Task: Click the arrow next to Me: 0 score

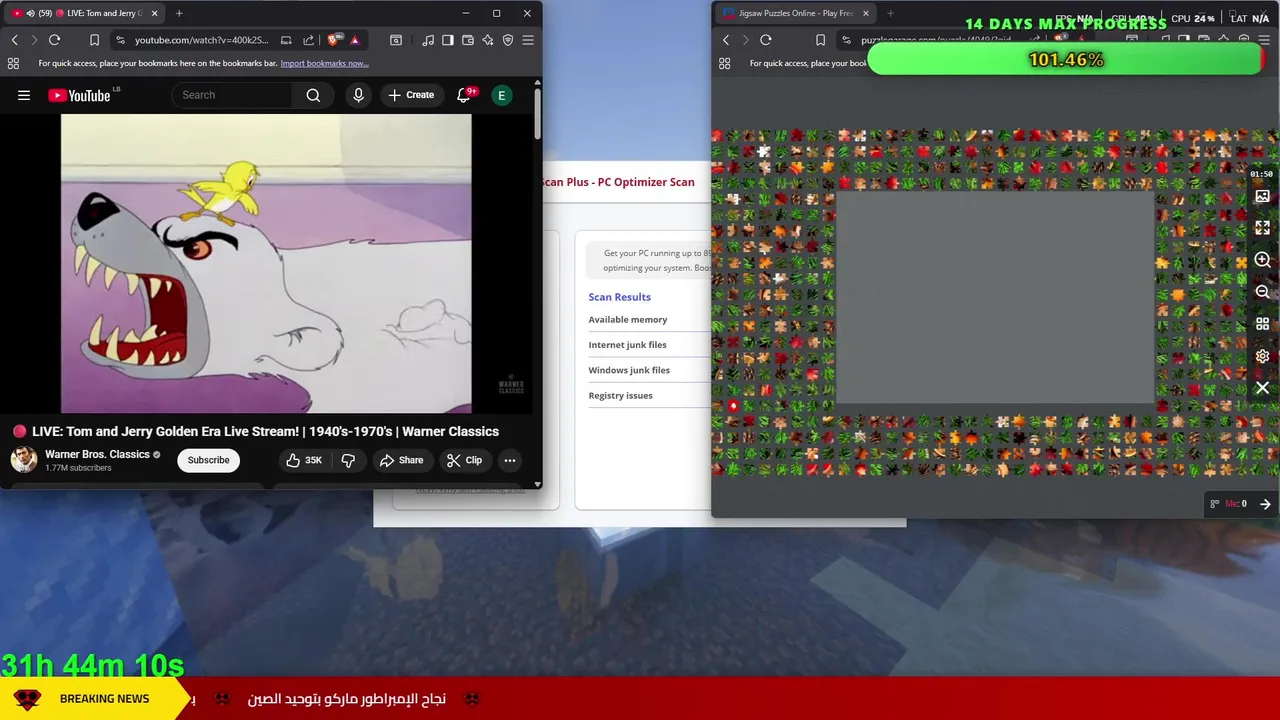Action: (x=1265, y=504)
